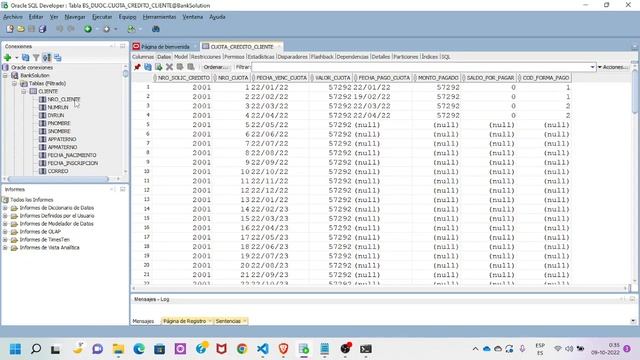Switch to the Columnas sub-tab
The image size is (640, 360).
[143, 57]
